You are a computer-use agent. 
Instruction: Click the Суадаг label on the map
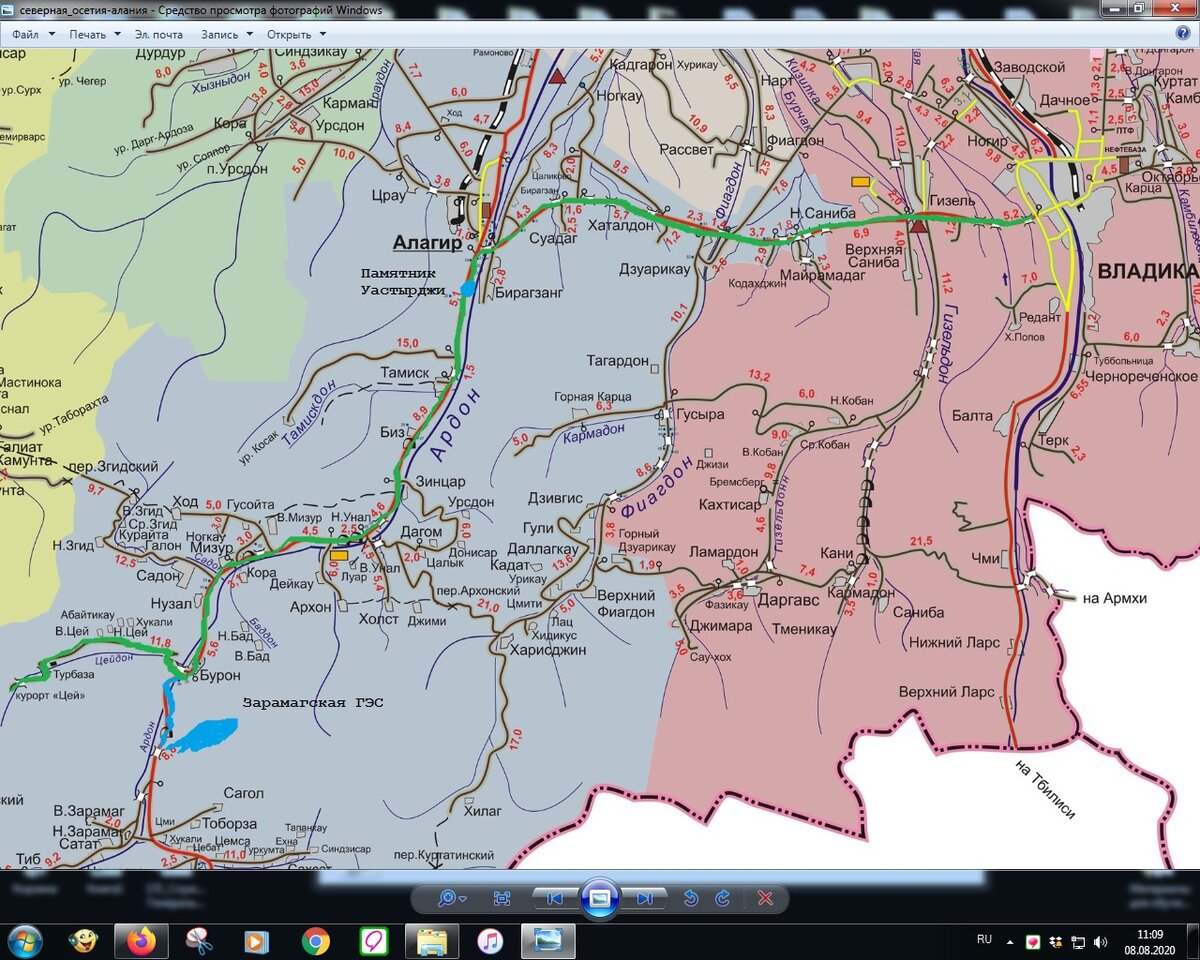(x=553, y=238)
